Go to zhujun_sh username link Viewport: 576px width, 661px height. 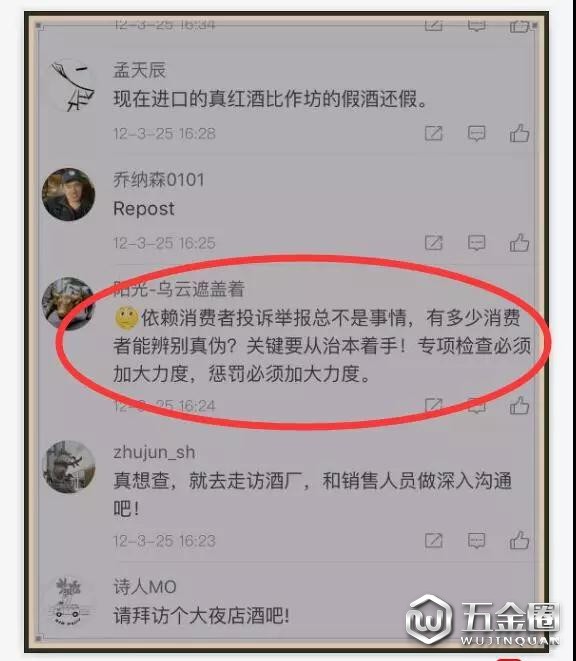(x=154, y=452)
